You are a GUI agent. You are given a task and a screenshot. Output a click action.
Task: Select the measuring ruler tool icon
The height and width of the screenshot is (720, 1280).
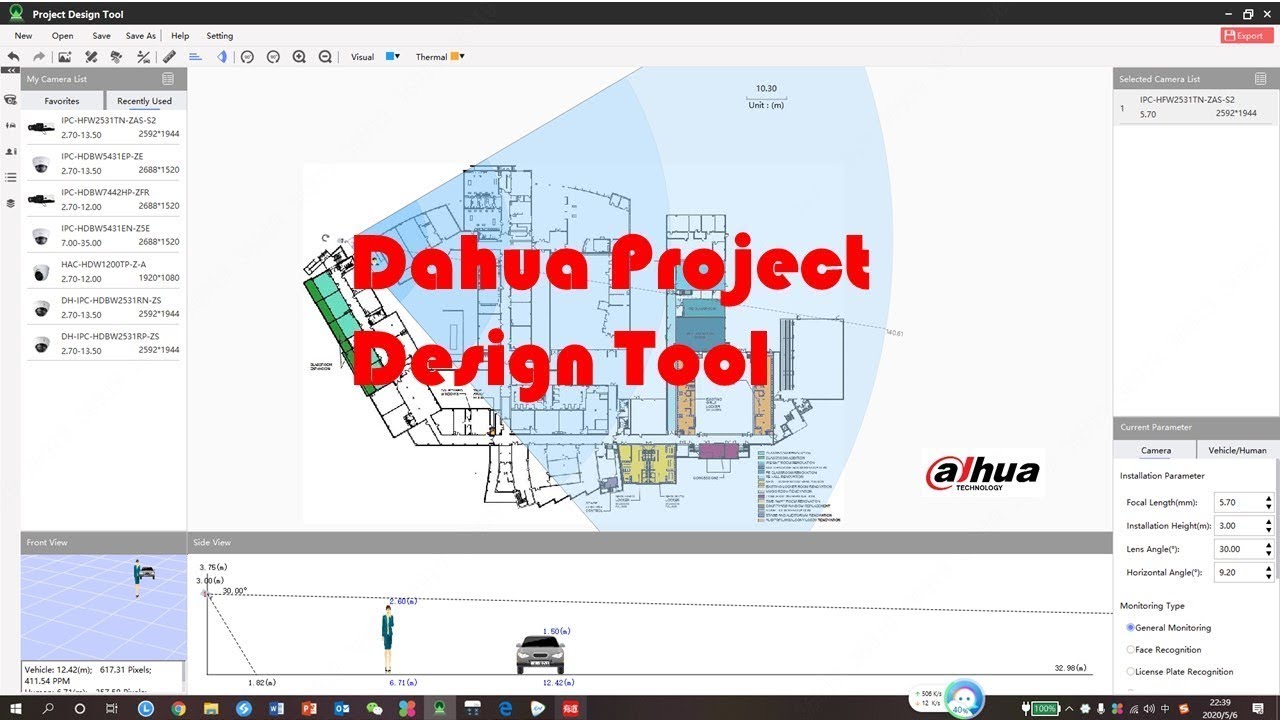tap(169, 57)
